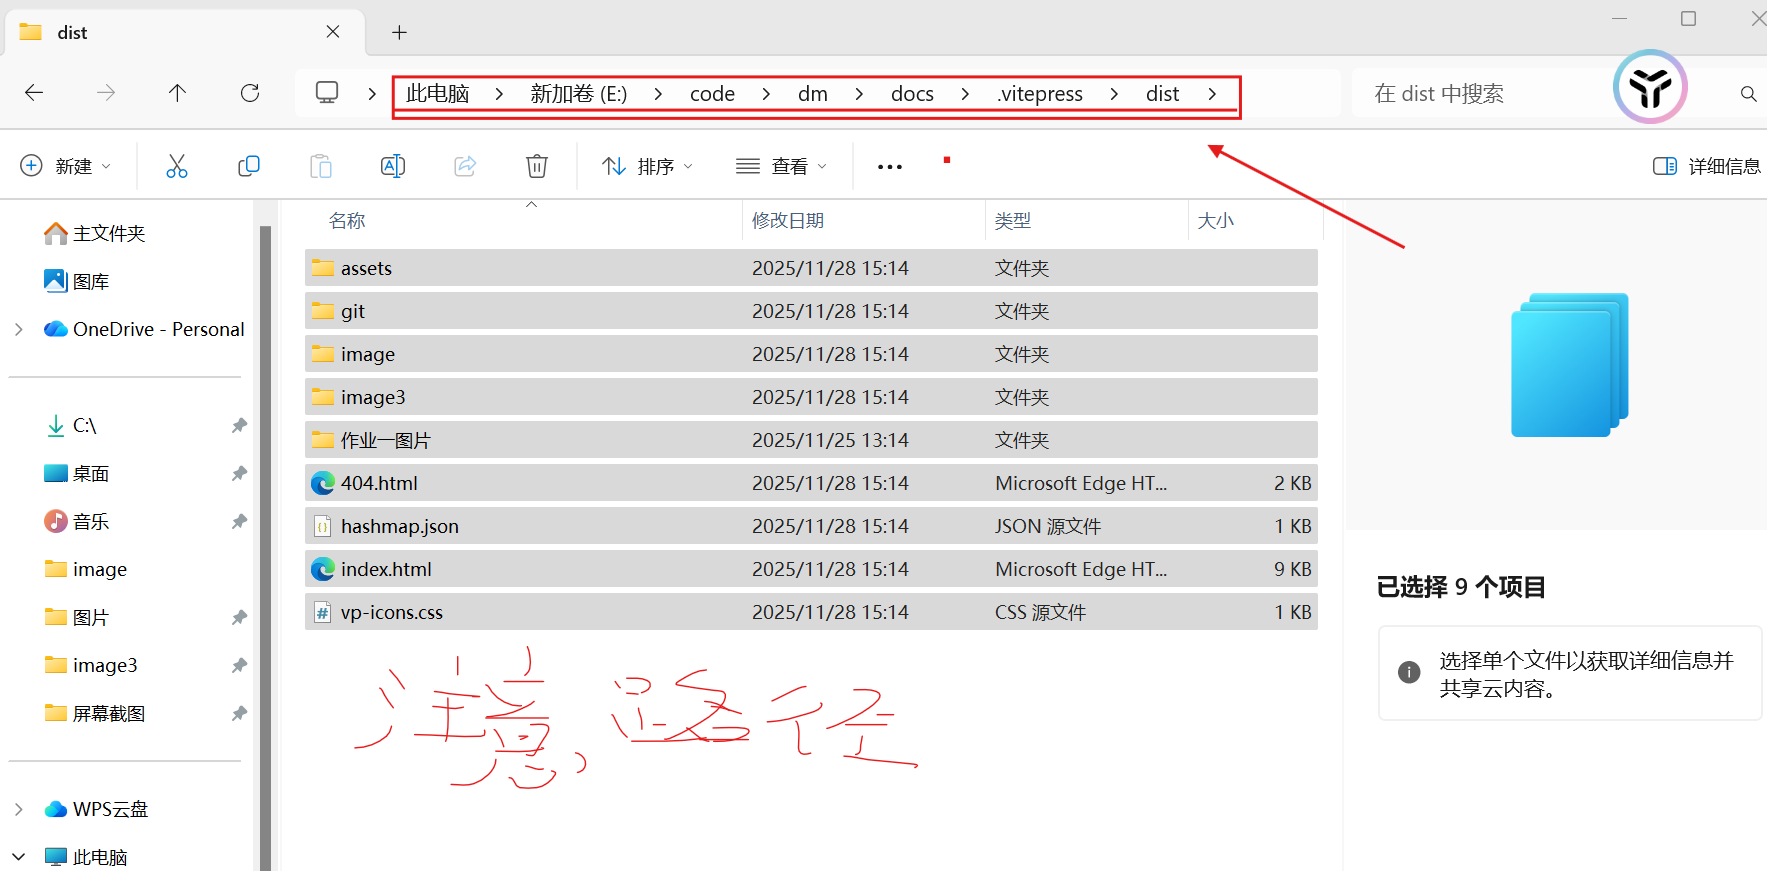Select the 作业一图片 folder
This screenshot has height=871, width=1767.
click(811, 440)
